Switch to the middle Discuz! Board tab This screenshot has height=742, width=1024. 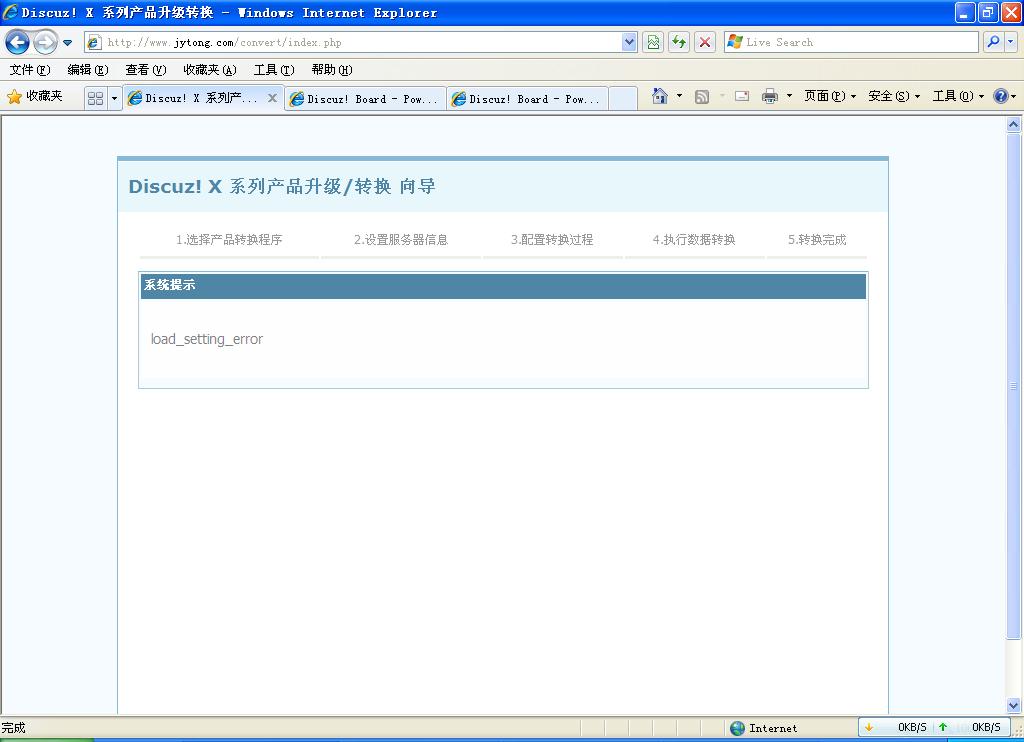[x=366, y=99]
